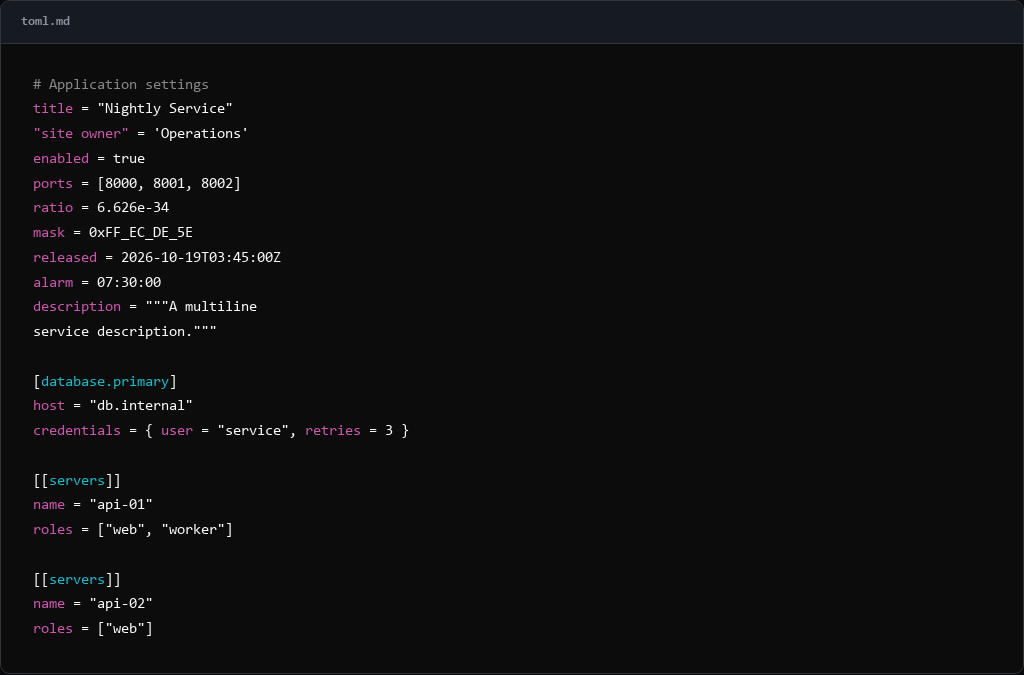The height and width of the screenshot is (675, 1024).
Task: Click the [database.primary] table header
Action: click(105, 381)
